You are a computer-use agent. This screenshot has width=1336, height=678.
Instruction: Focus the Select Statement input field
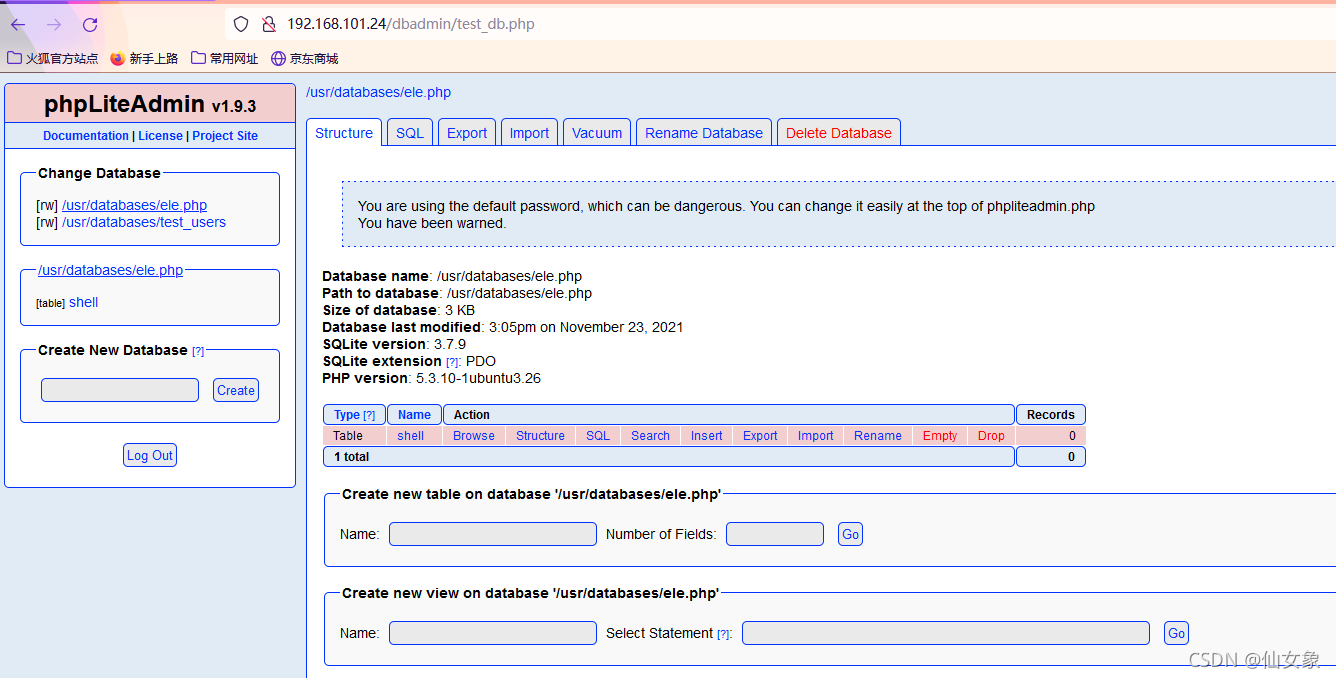(946, 633)
